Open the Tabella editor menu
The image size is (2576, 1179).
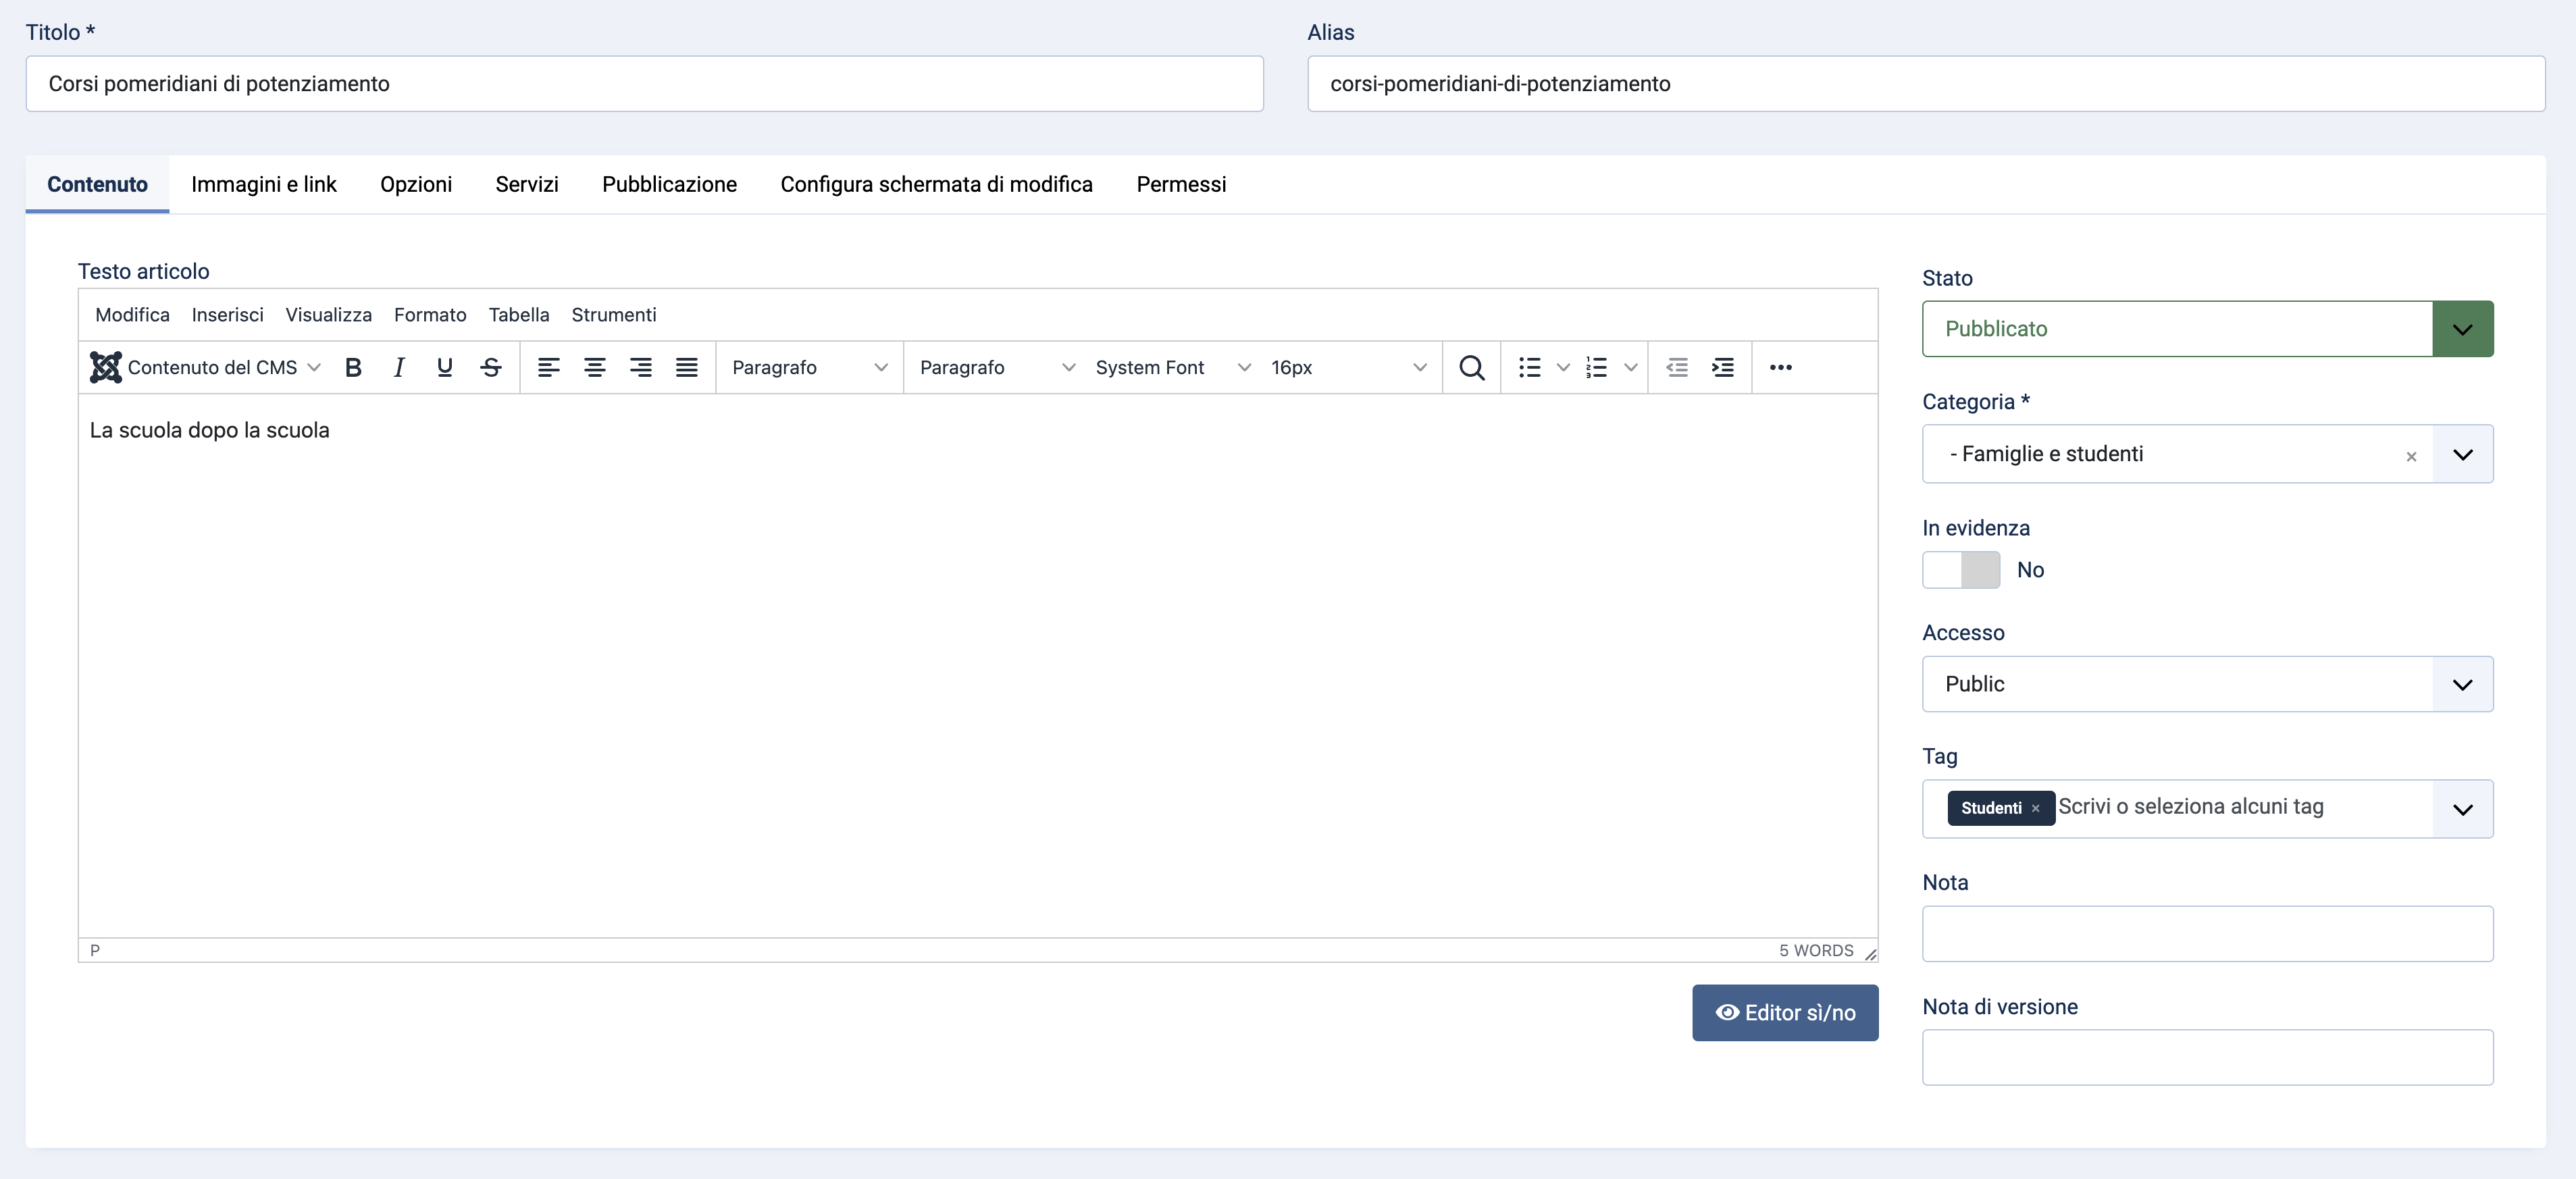(519, 315)
